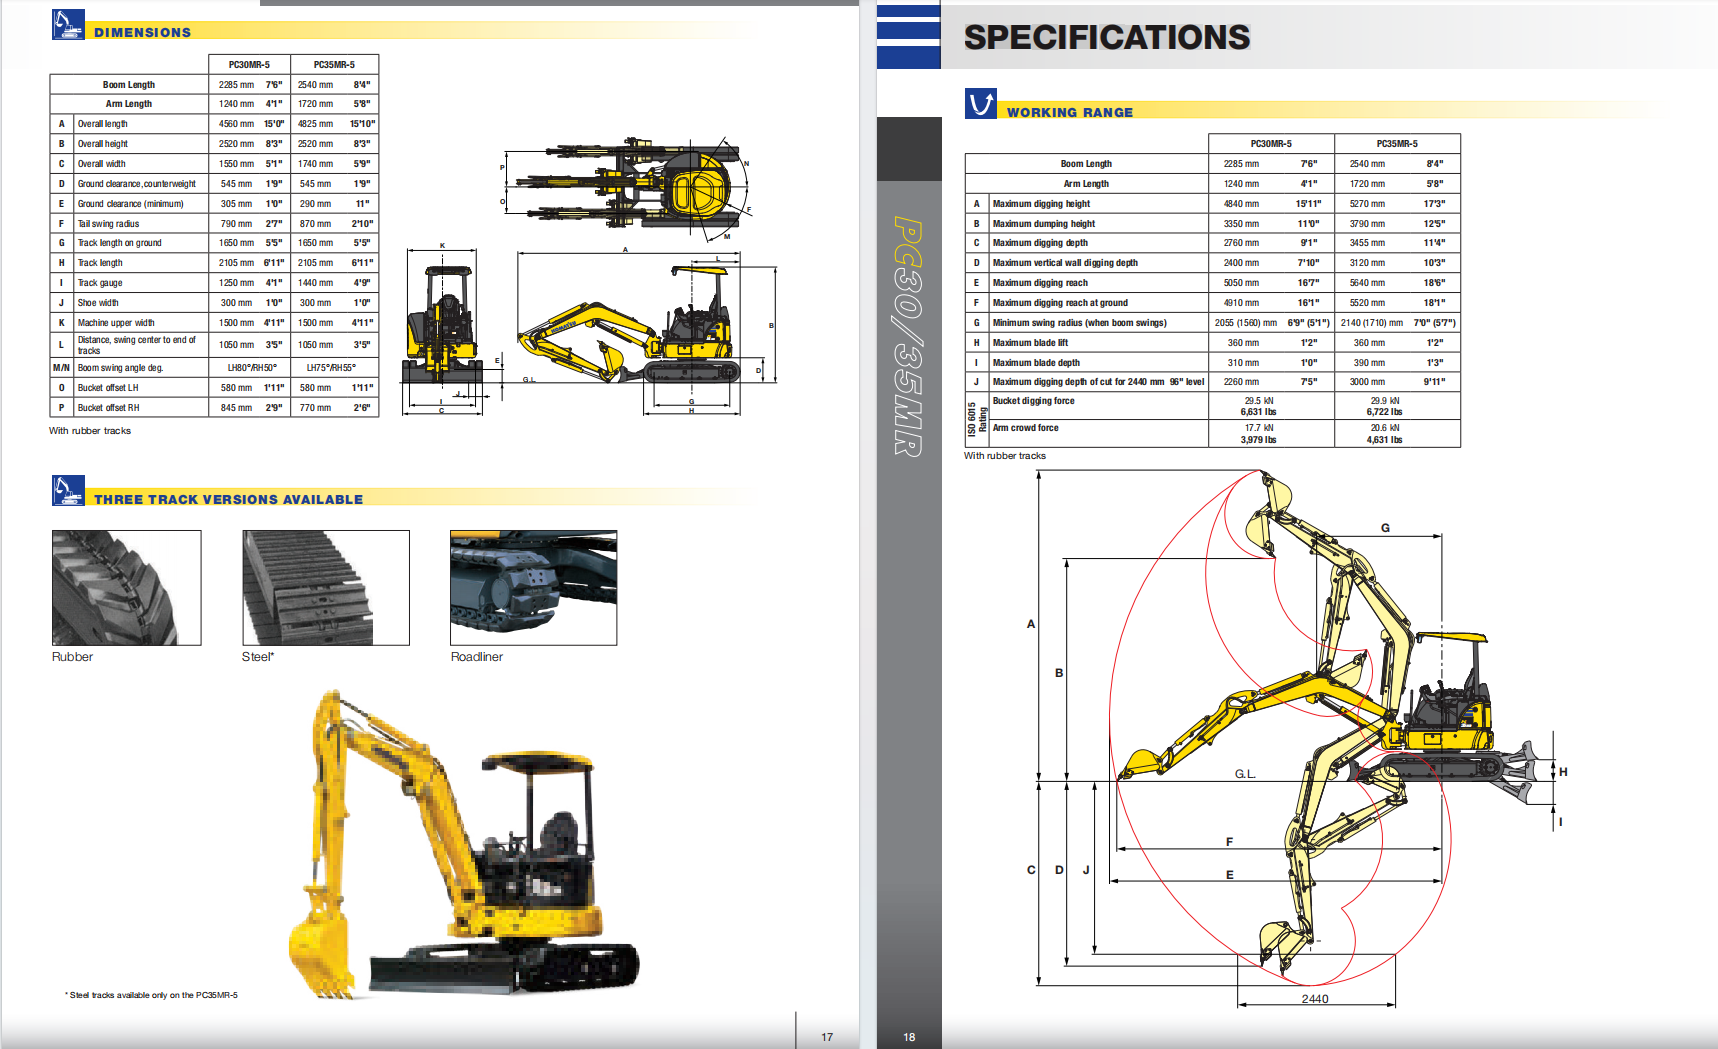Click the G.L. label in the working range diagram
1718x1049 pixels.
(x=1244, y=774)
